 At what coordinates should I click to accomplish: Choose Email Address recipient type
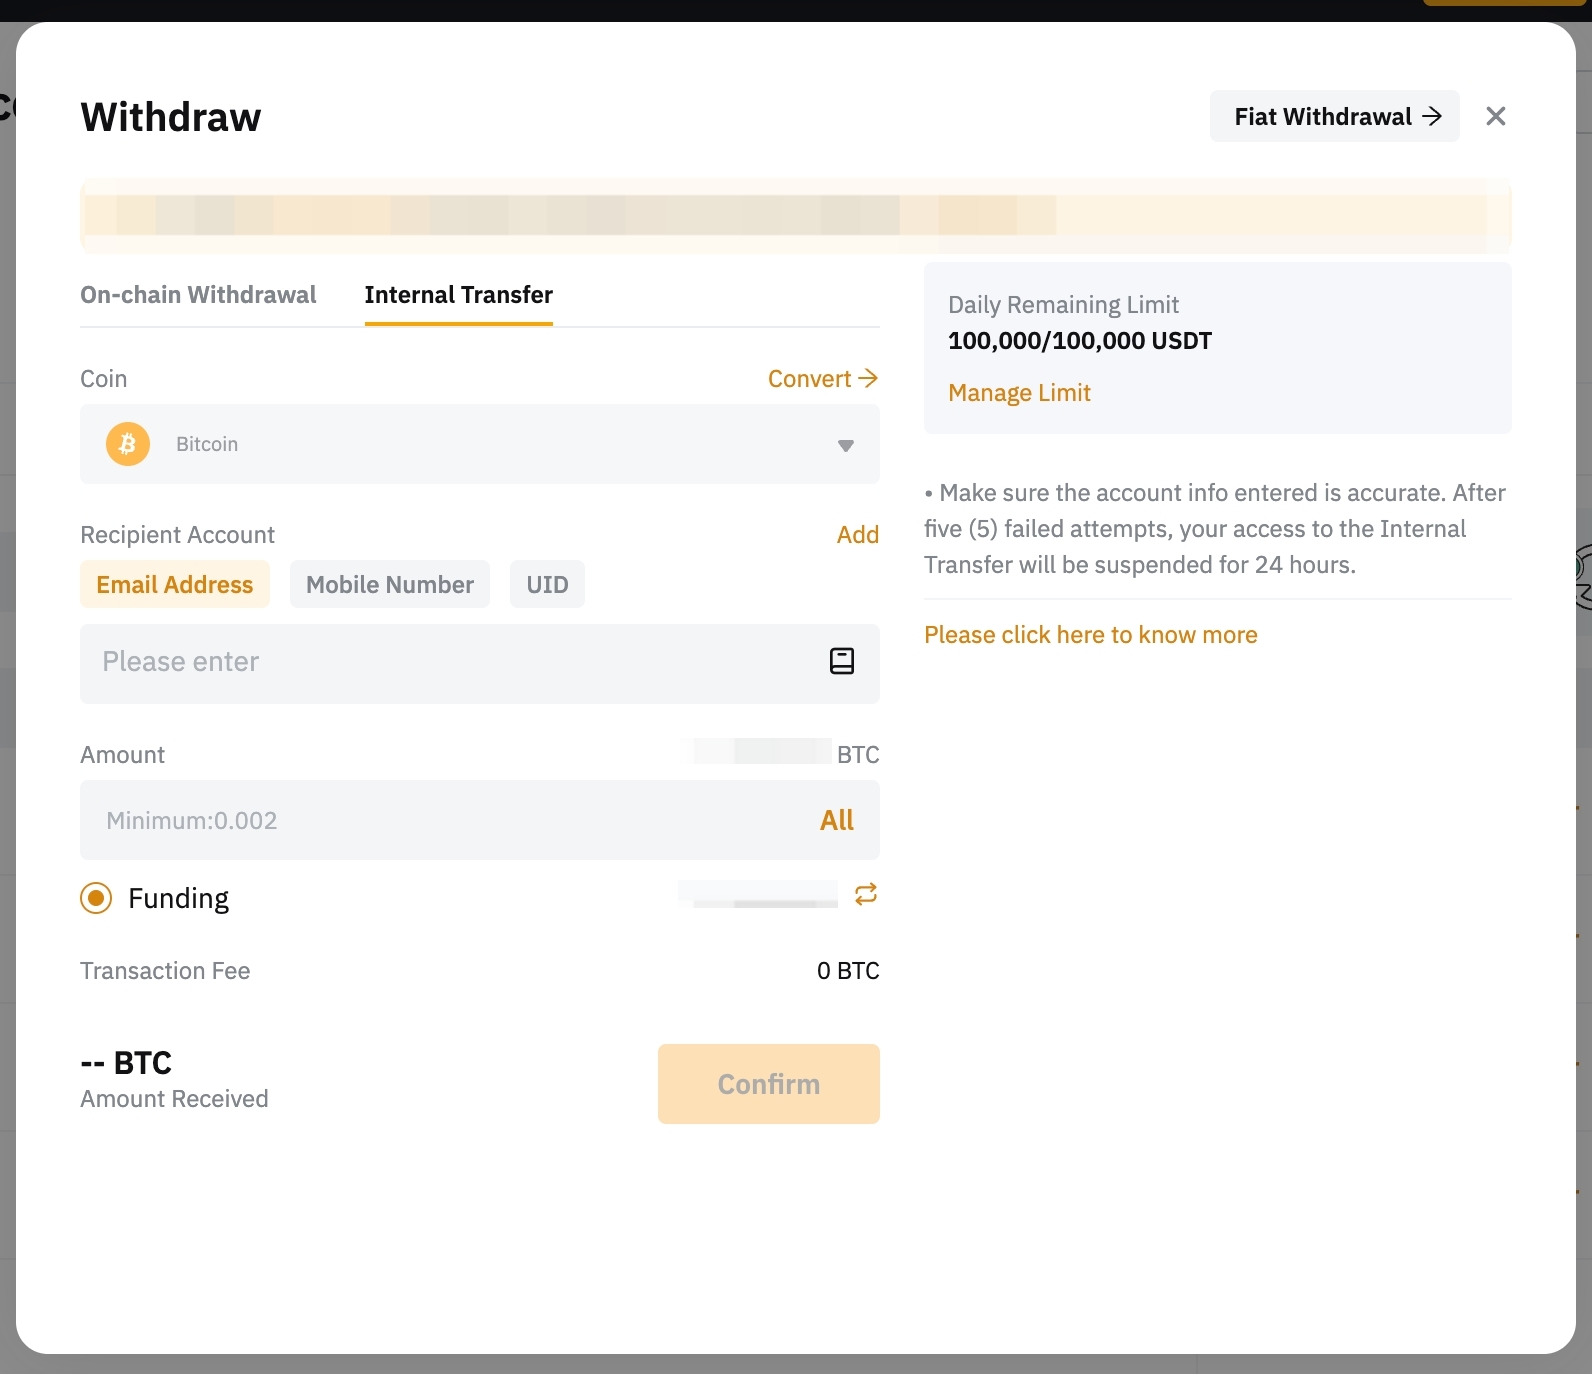[x=175, y=585]
